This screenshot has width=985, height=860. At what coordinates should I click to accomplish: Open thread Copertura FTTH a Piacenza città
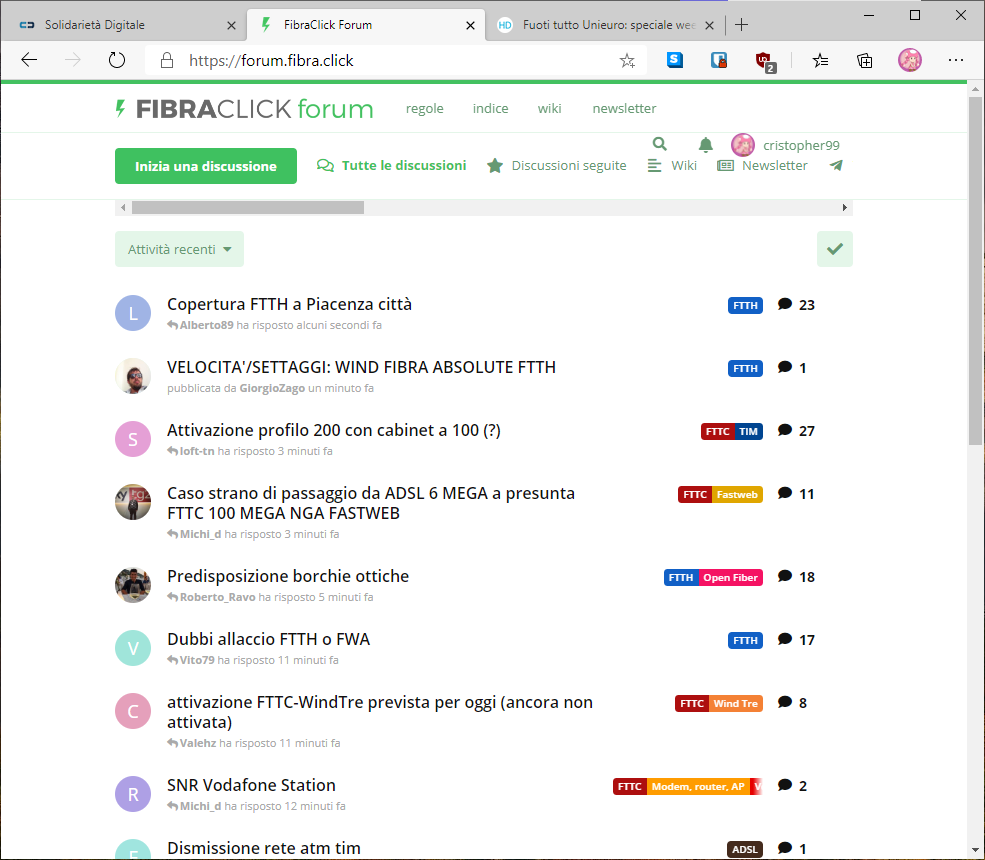pyautogui.click(x=290, y=304)
